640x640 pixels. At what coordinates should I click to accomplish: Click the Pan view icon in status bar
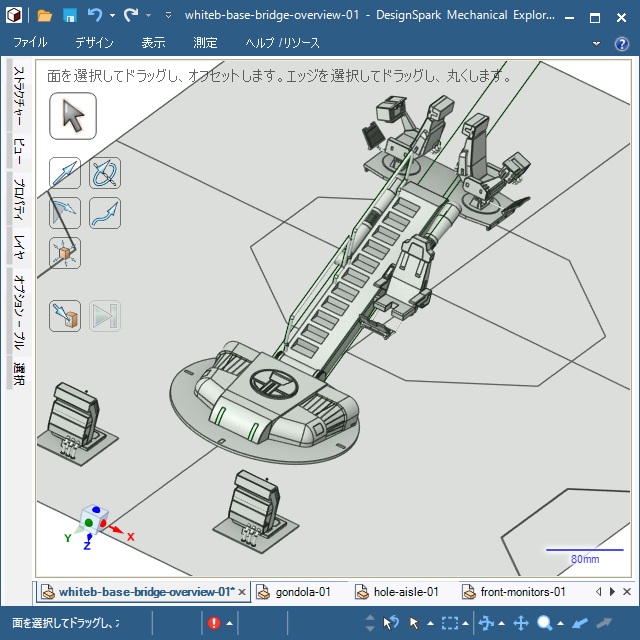(x=521, y=623)
